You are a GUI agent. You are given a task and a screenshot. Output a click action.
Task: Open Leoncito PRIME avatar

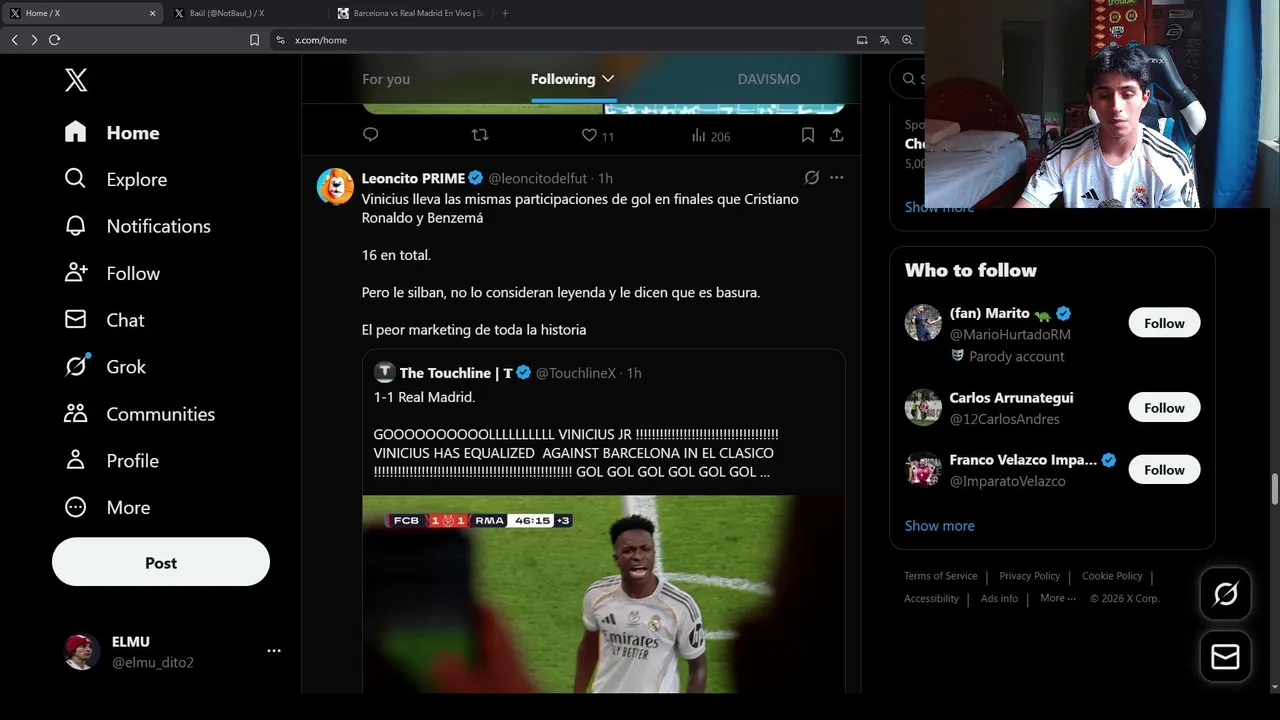335,186
